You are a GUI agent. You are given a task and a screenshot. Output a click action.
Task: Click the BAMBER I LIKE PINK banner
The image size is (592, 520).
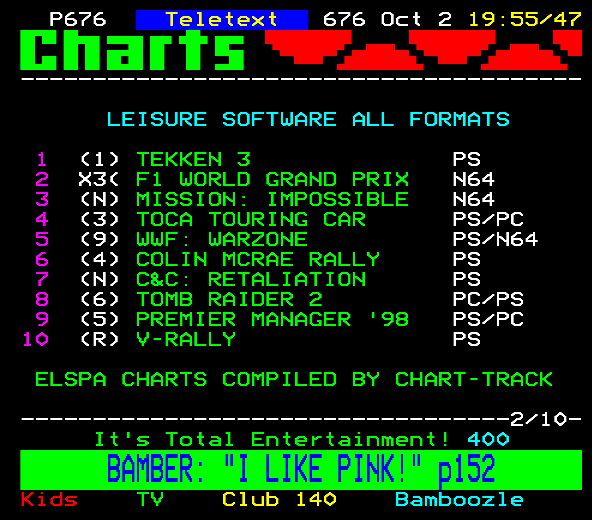(x=301, y=470)
